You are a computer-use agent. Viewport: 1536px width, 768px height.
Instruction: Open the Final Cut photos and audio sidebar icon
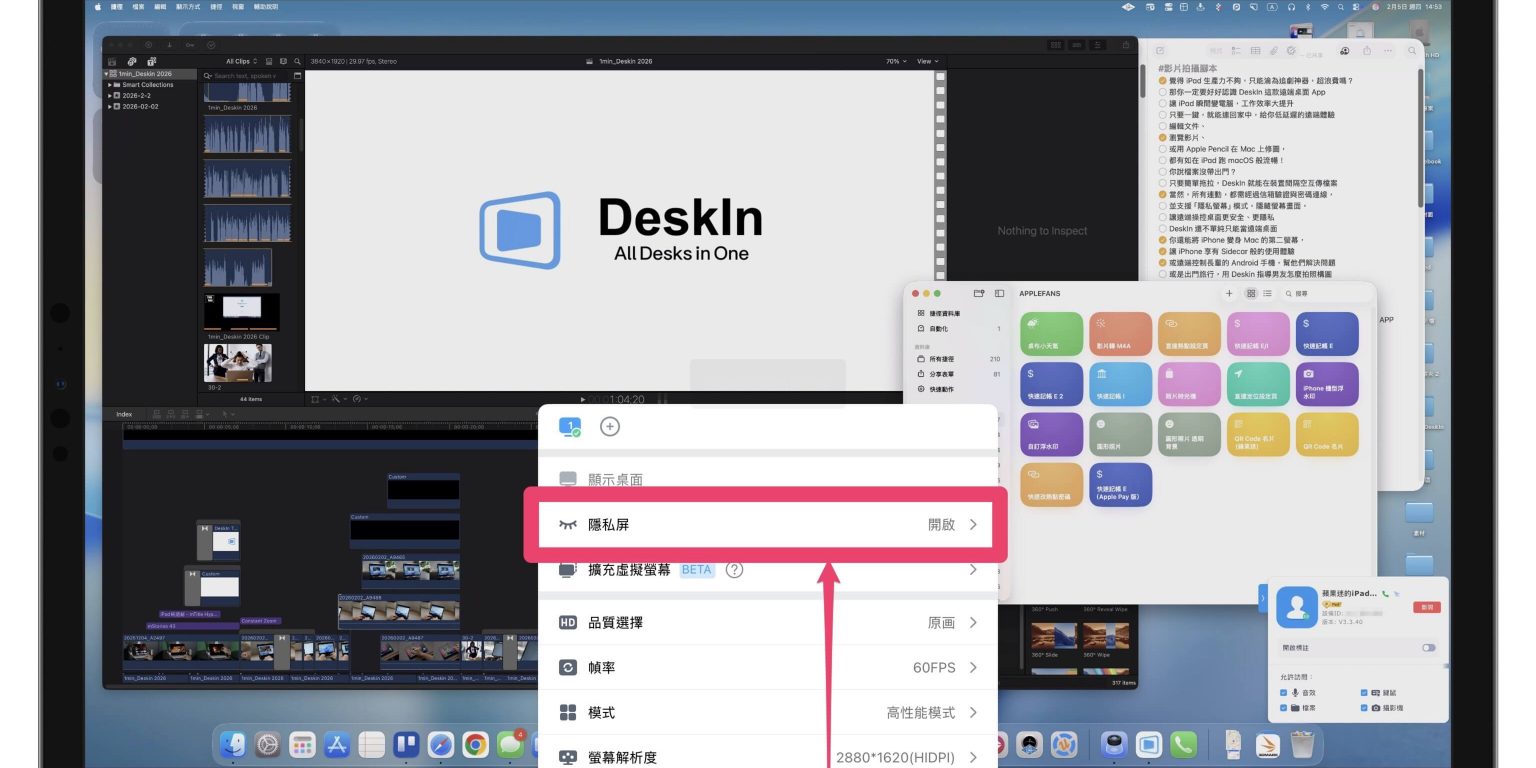pos(131,61)
